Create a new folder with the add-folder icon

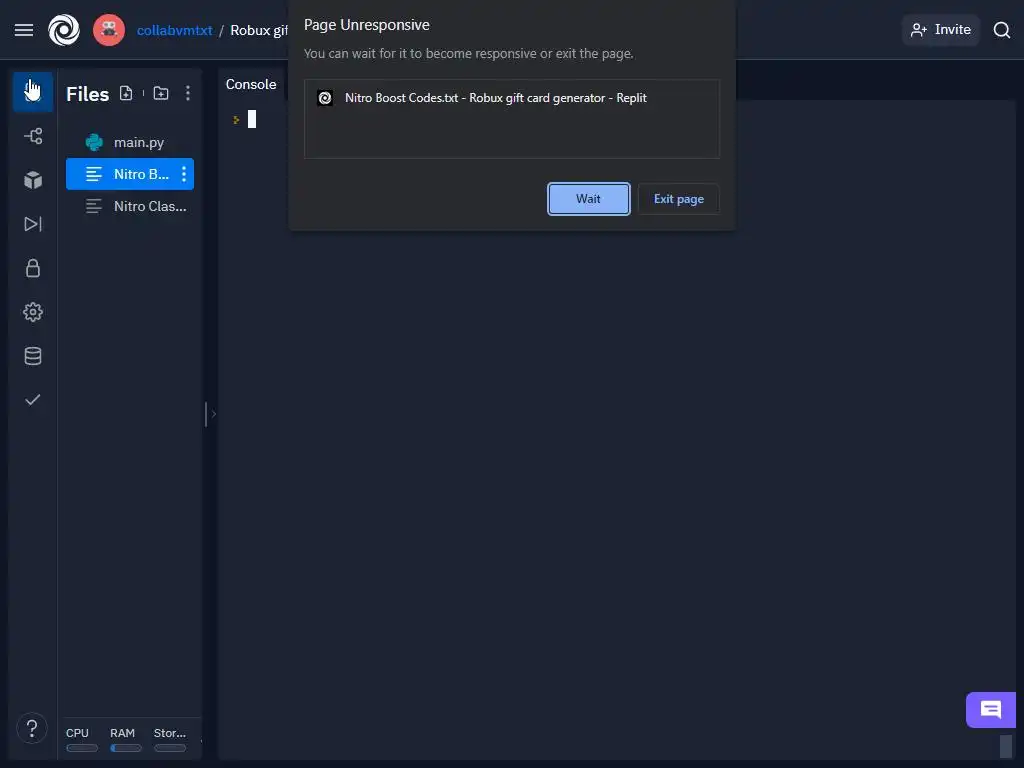pos(161,93)
